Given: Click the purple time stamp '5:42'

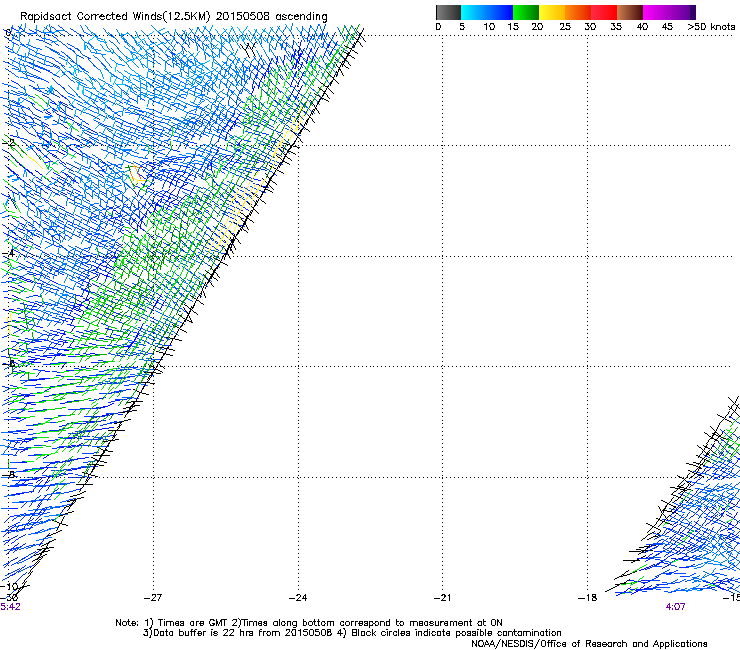Looking at the screenshot, I should coord(10,607).
